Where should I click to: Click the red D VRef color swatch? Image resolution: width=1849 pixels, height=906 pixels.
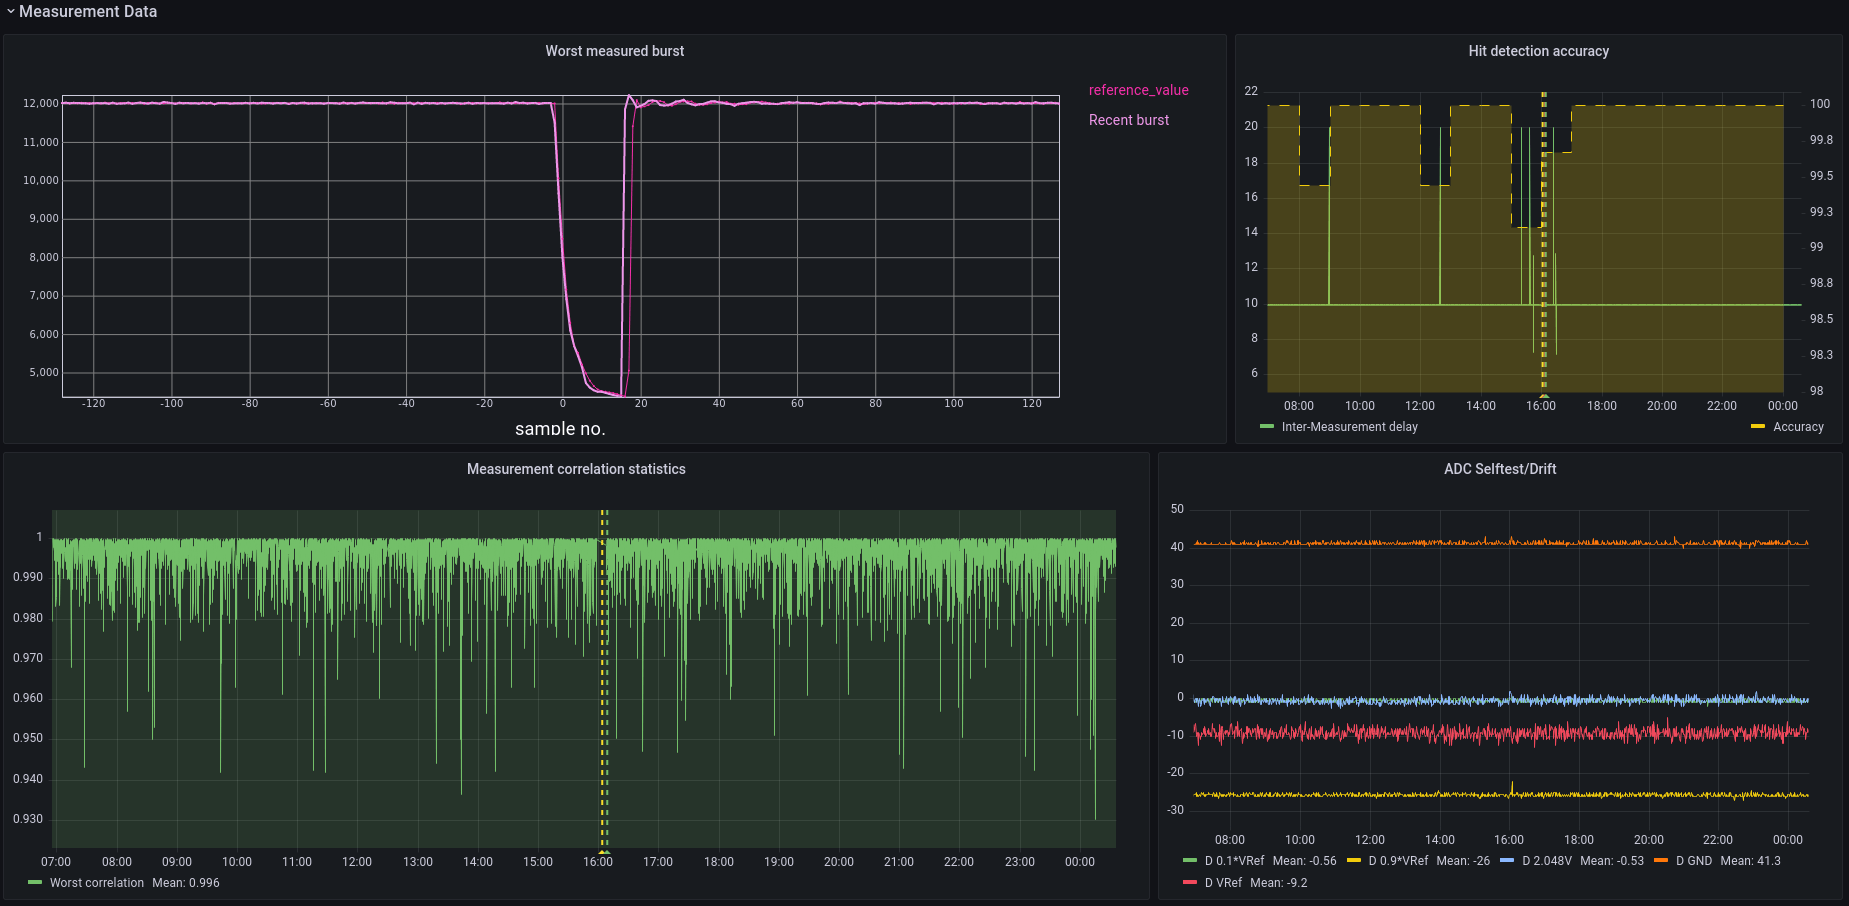click(x=1190, y=883)
